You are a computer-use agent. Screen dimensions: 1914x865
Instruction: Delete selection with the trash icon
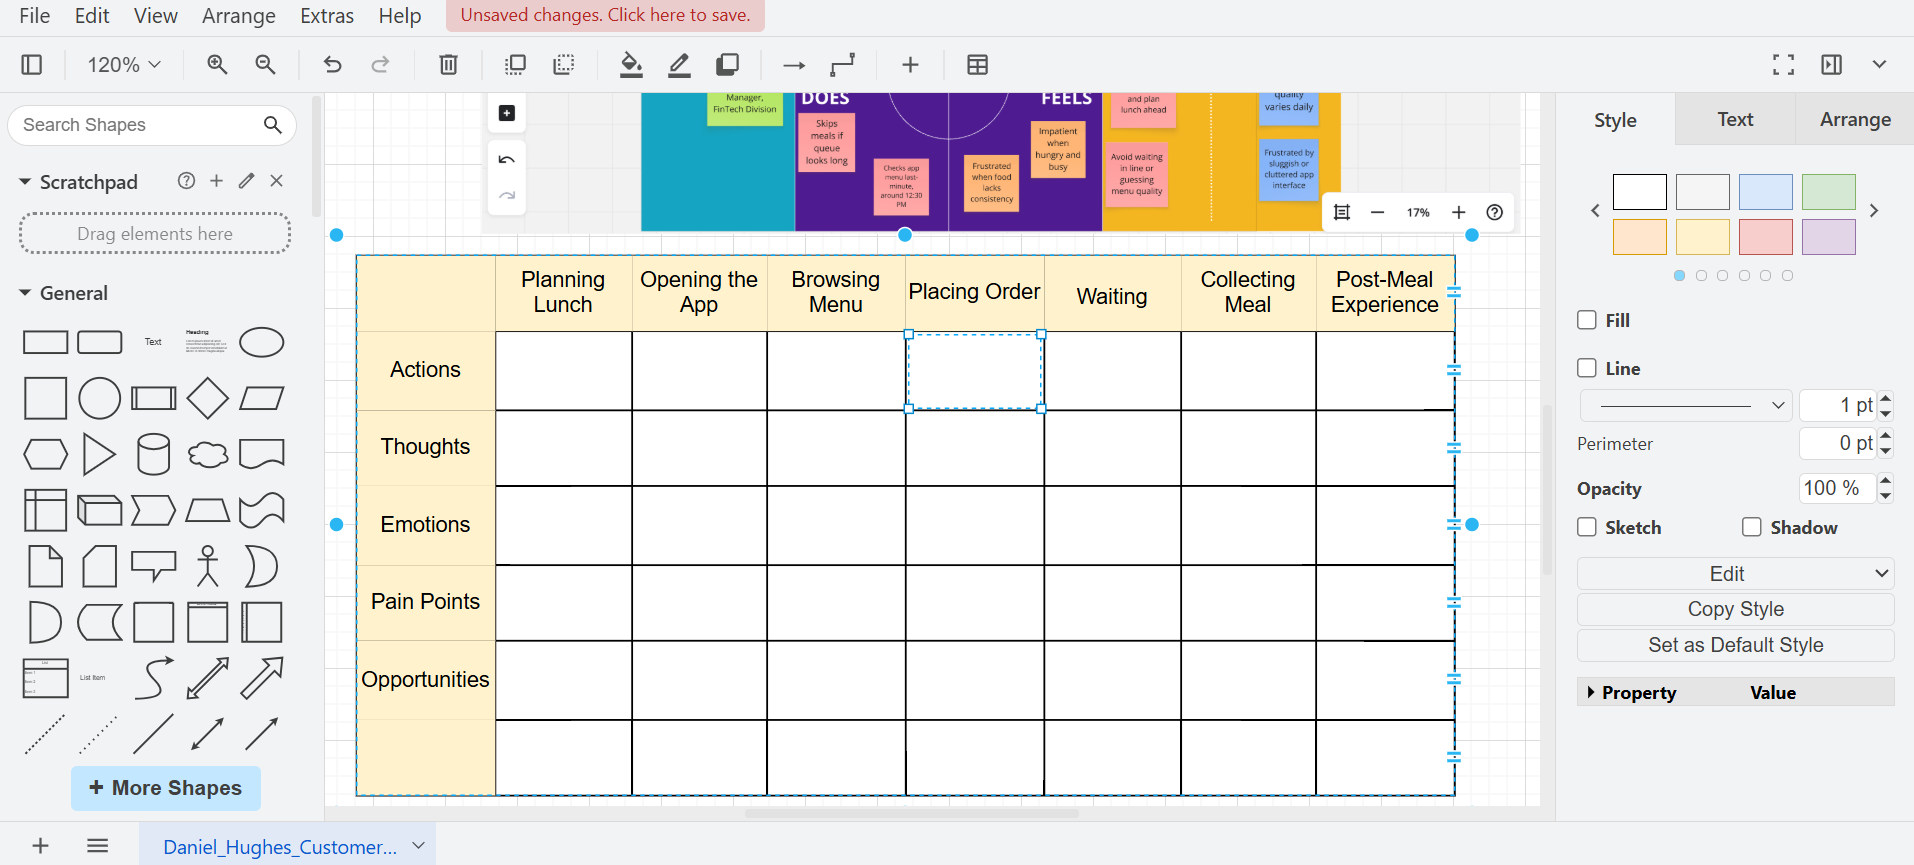448,65
